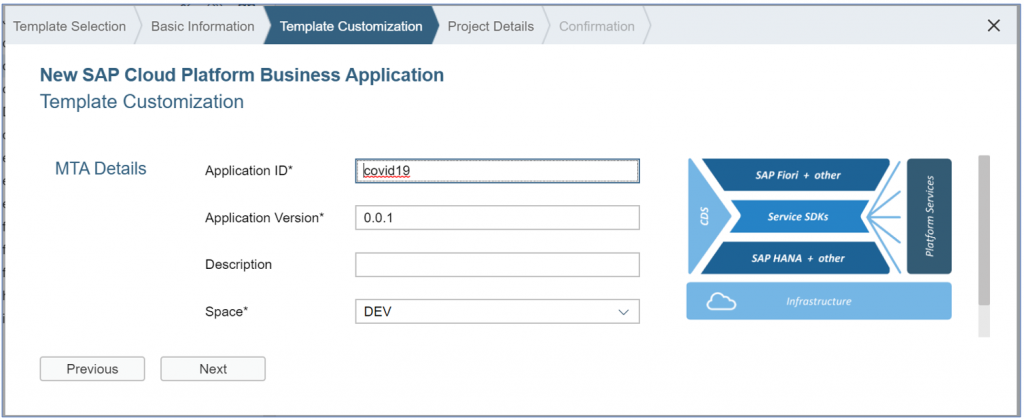The width and height of the screenshot is (1024, 419).
Task: Click the 'SAP HANA + other' diagram block
Action: (x=798, y=258)
